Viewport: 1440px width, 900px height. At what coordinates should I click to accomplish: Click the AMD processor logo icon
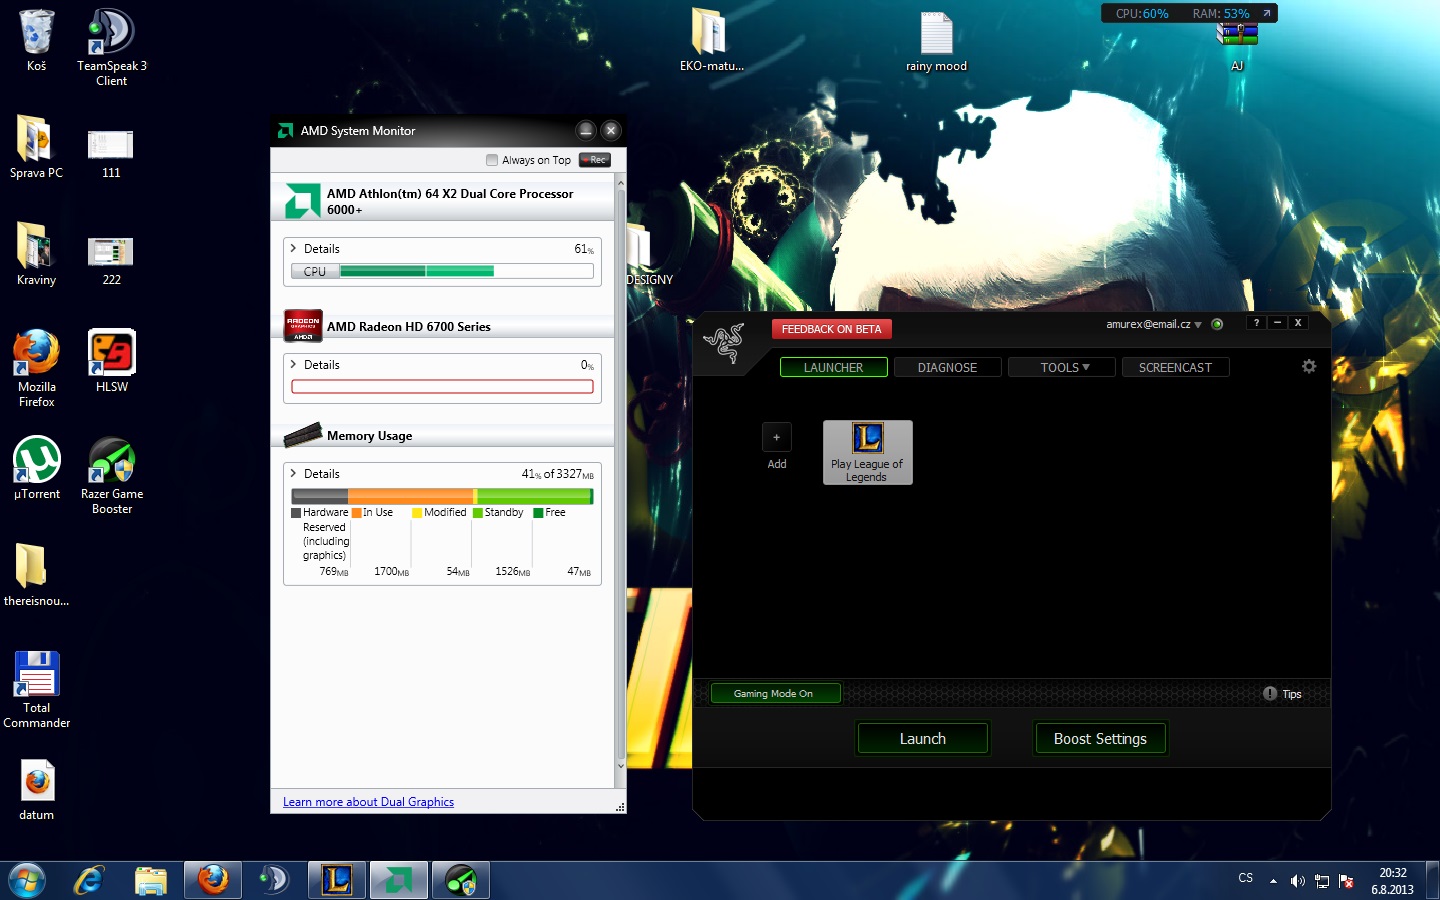pyautogui.click(x=302, y=201)
